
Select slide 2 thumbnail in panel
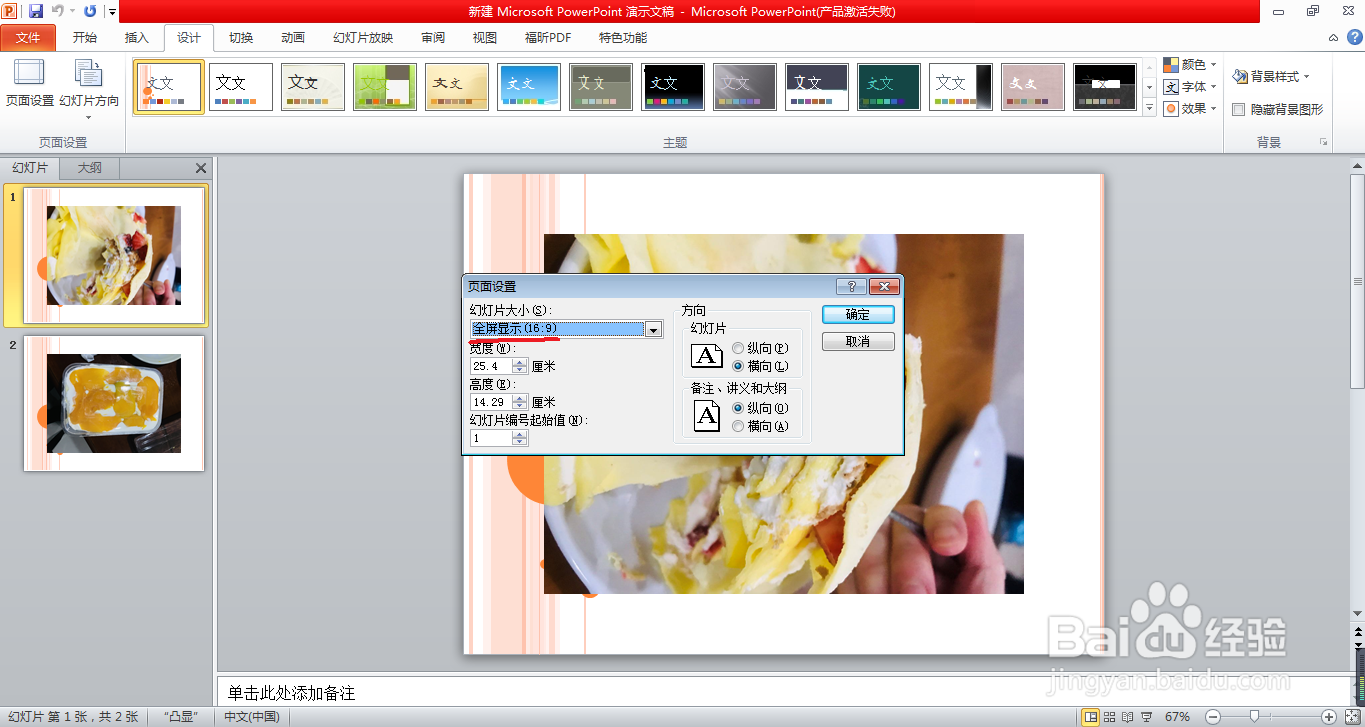(x=114, y=403)
